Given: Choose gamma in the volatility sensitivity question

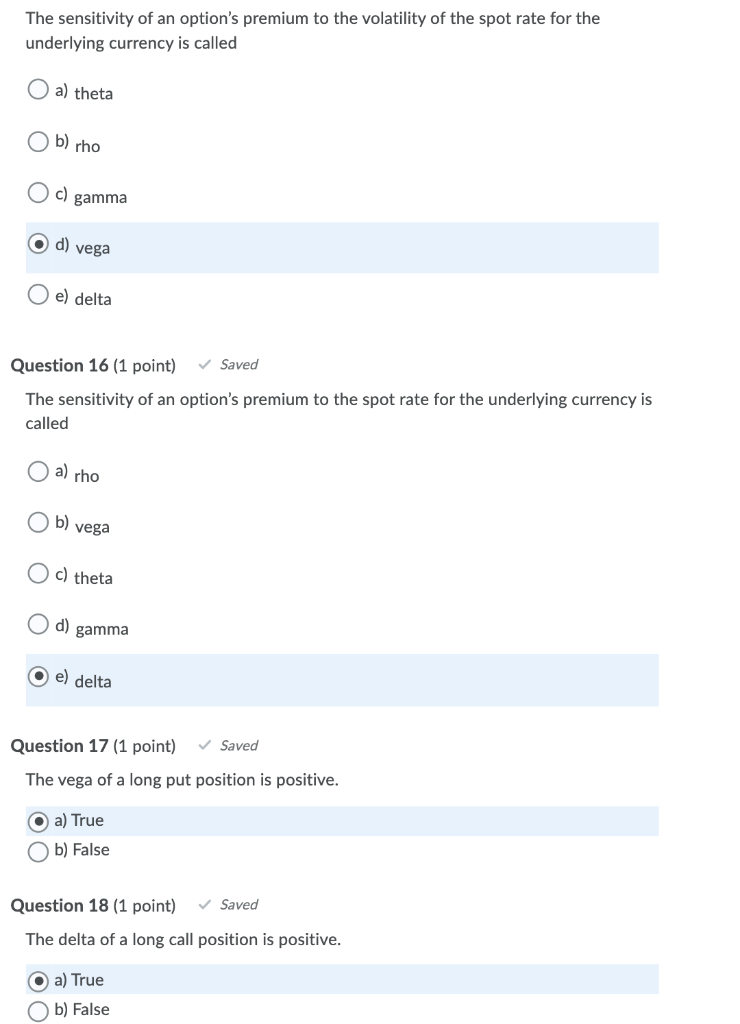Looking at the screenshot, I should pos(37,191).
